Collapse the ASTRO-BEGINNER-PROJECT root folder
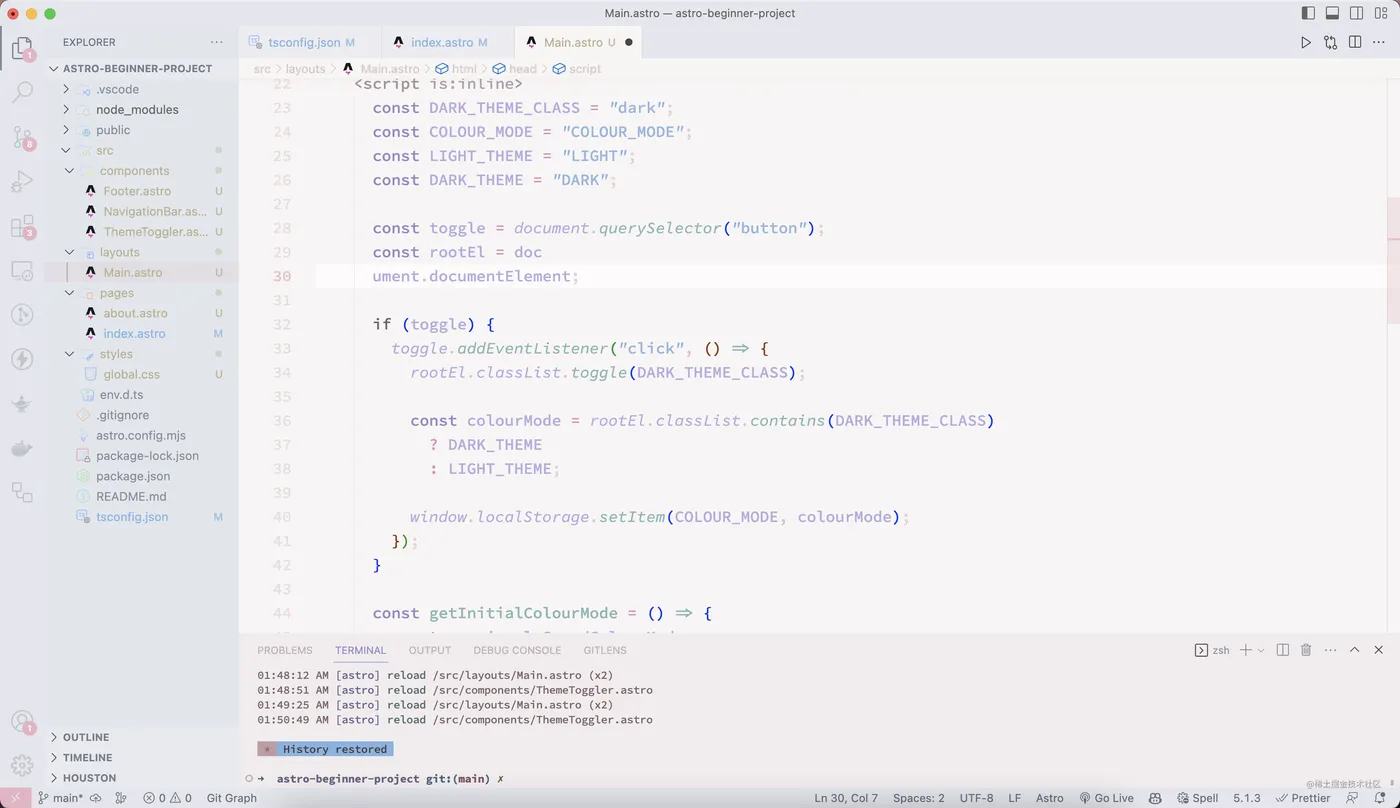This screenshot has width=1400, height=808. click(137, 68)
